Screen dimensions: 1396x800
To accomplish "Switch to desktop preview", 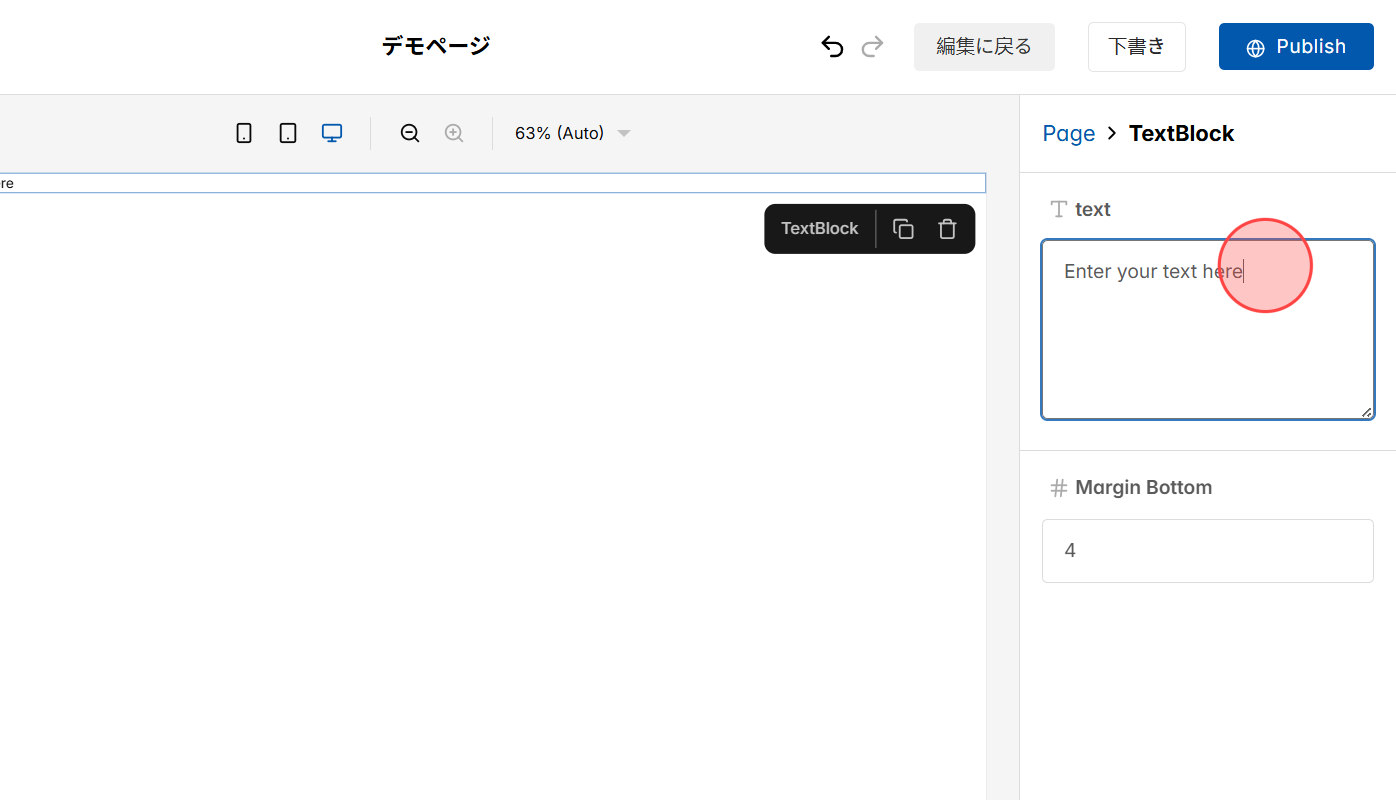I will 331,132.
